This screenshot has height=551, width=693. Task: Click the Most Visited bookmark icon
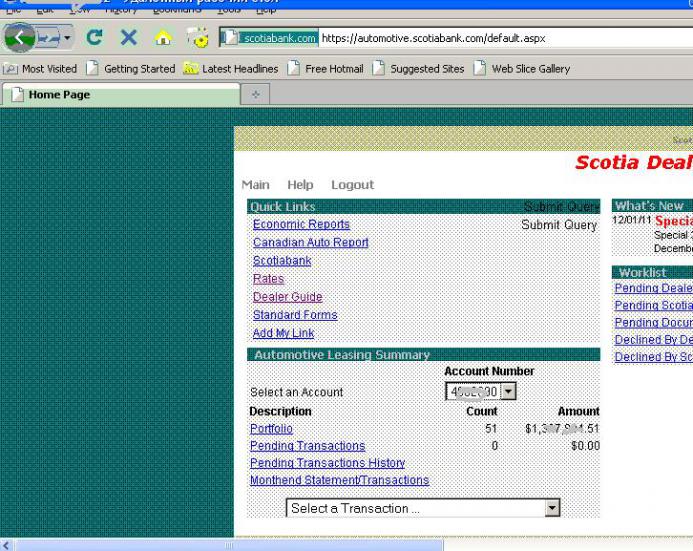click(10, 69)
